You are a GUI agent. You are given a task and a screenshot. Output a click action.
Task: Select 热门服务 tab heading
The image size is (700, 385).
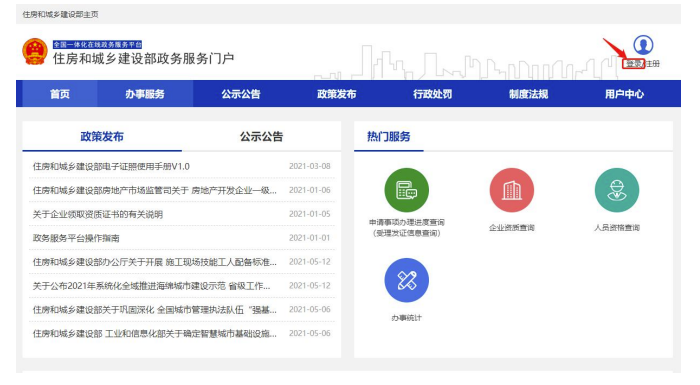pyautogui.click(x=388, y=137)
